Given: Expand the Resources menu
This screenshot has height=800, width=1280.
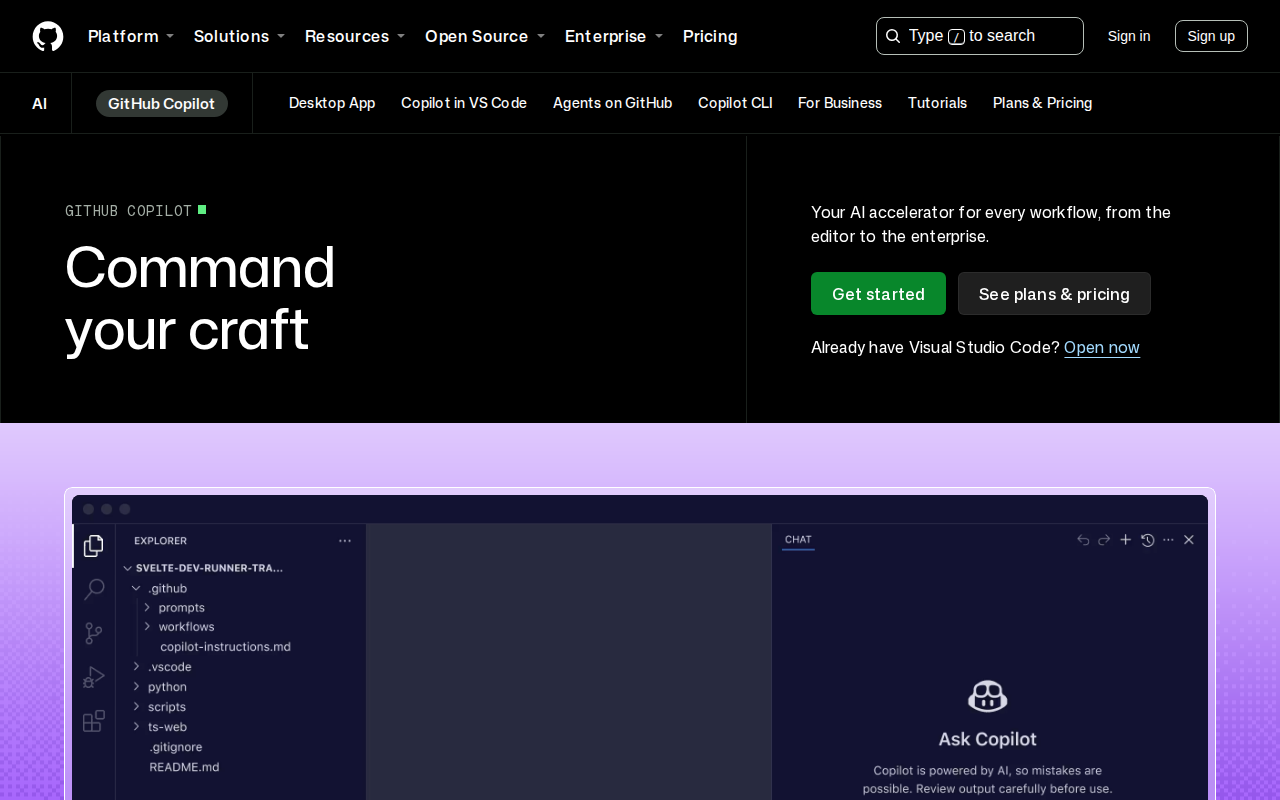Looking at the screenshot, I should pyautogui.click(x=355, y=36).
